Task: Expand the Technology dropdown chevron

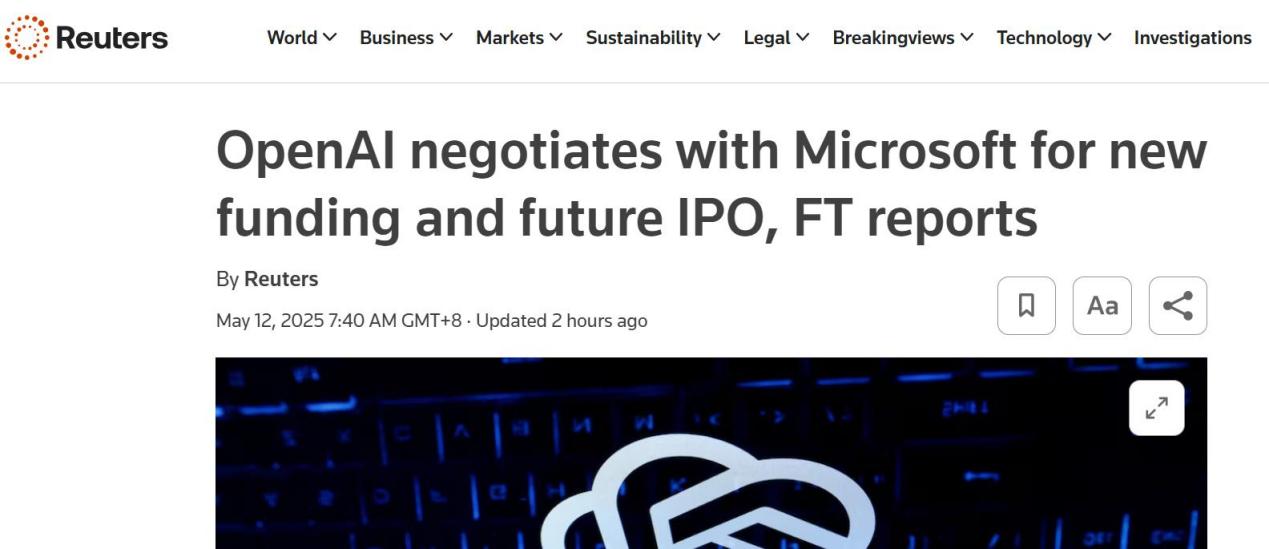Action: [x=1104, y=38]
